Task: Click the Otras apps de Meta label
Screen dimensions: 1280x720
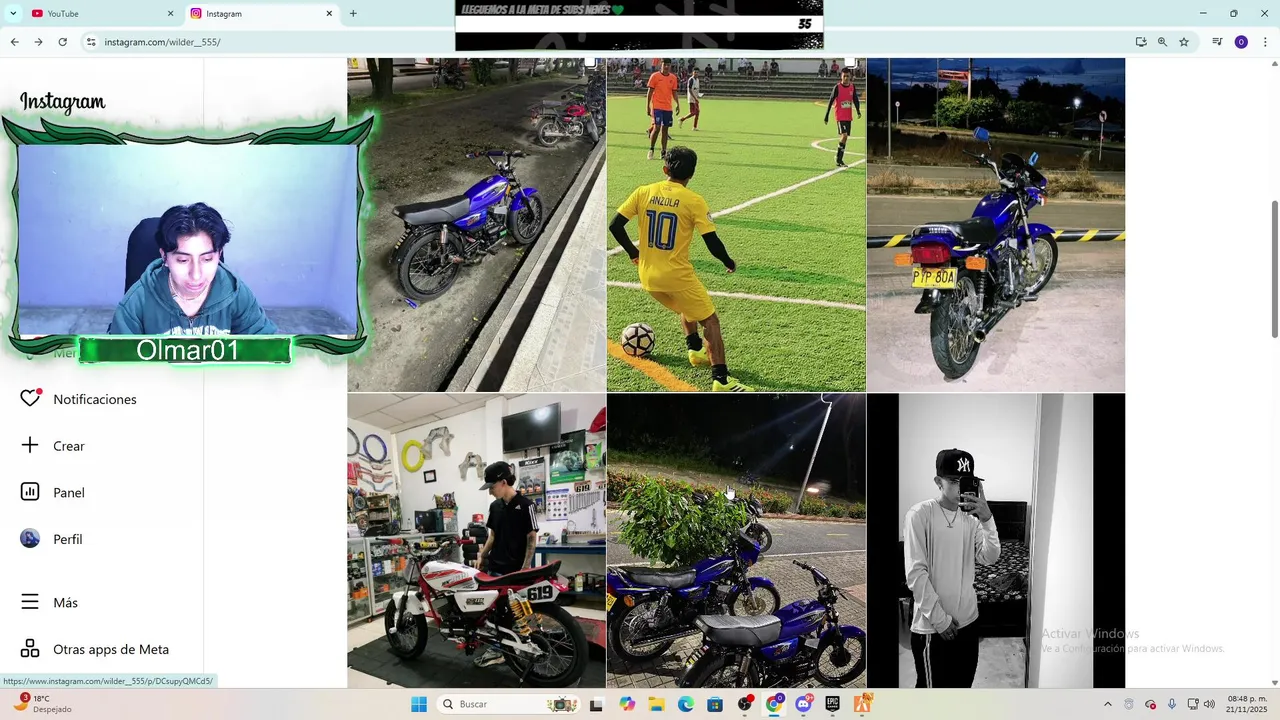Action: tap(111, 649)
